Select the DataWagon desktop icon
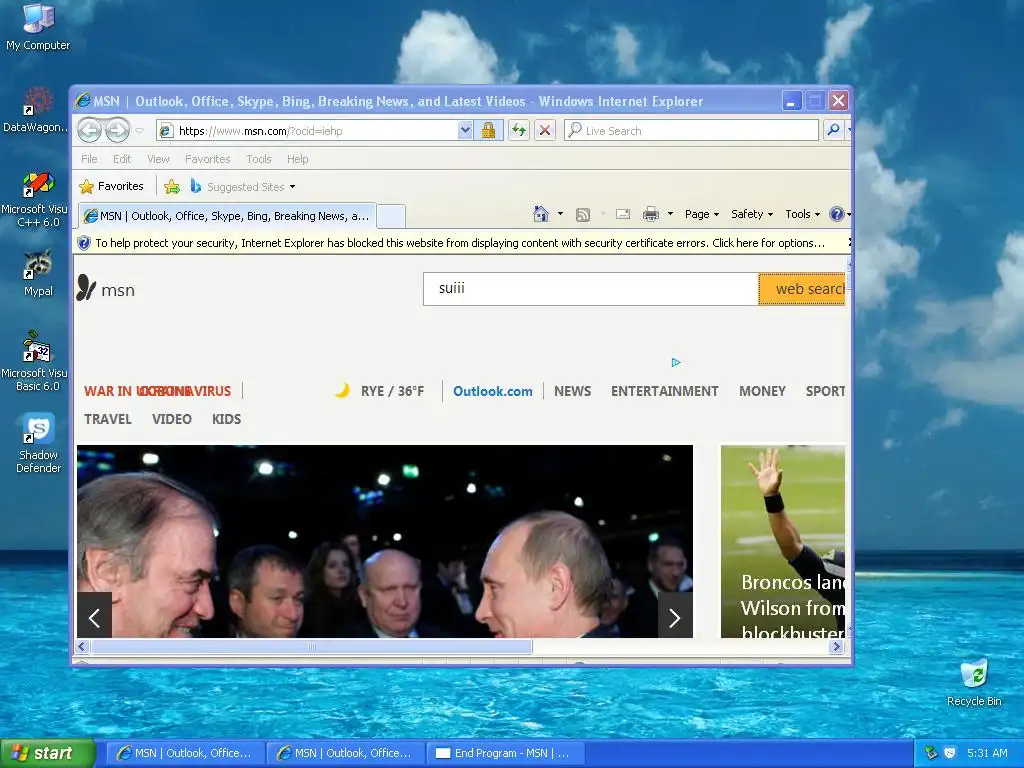Screen dimensions: 1024x768 (36, 110)
